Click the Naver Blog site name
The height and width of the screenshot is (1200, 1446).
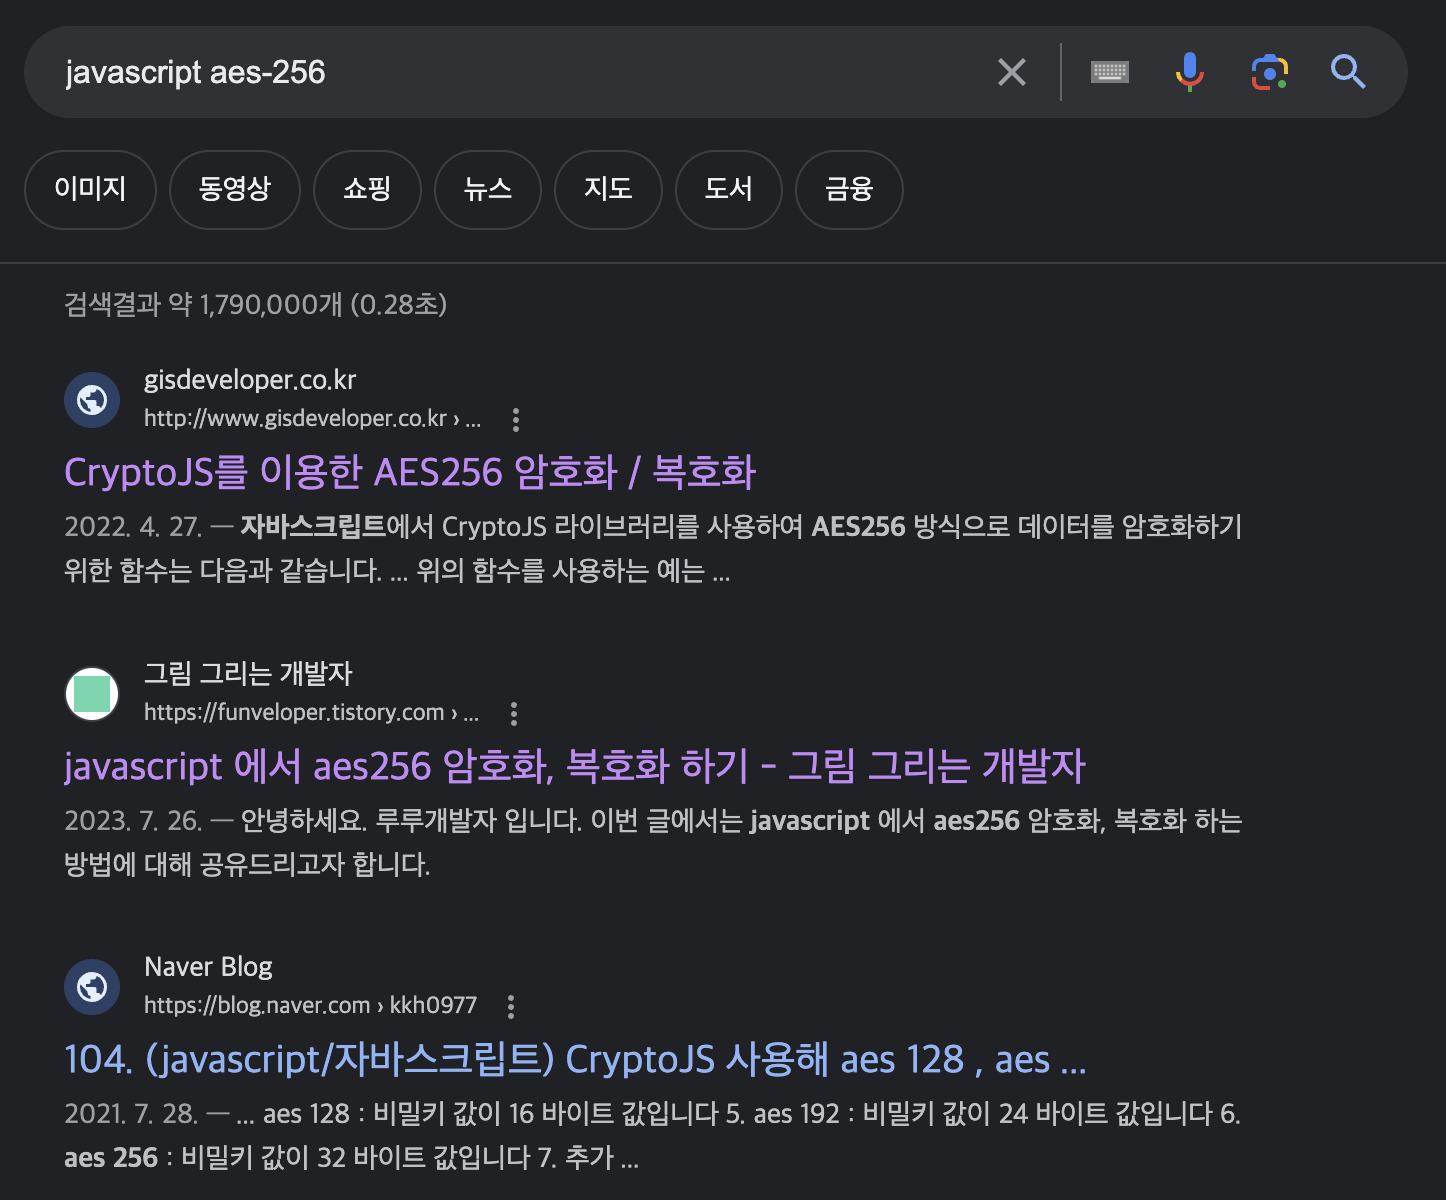pyautogui.click(x=208, y=967)
